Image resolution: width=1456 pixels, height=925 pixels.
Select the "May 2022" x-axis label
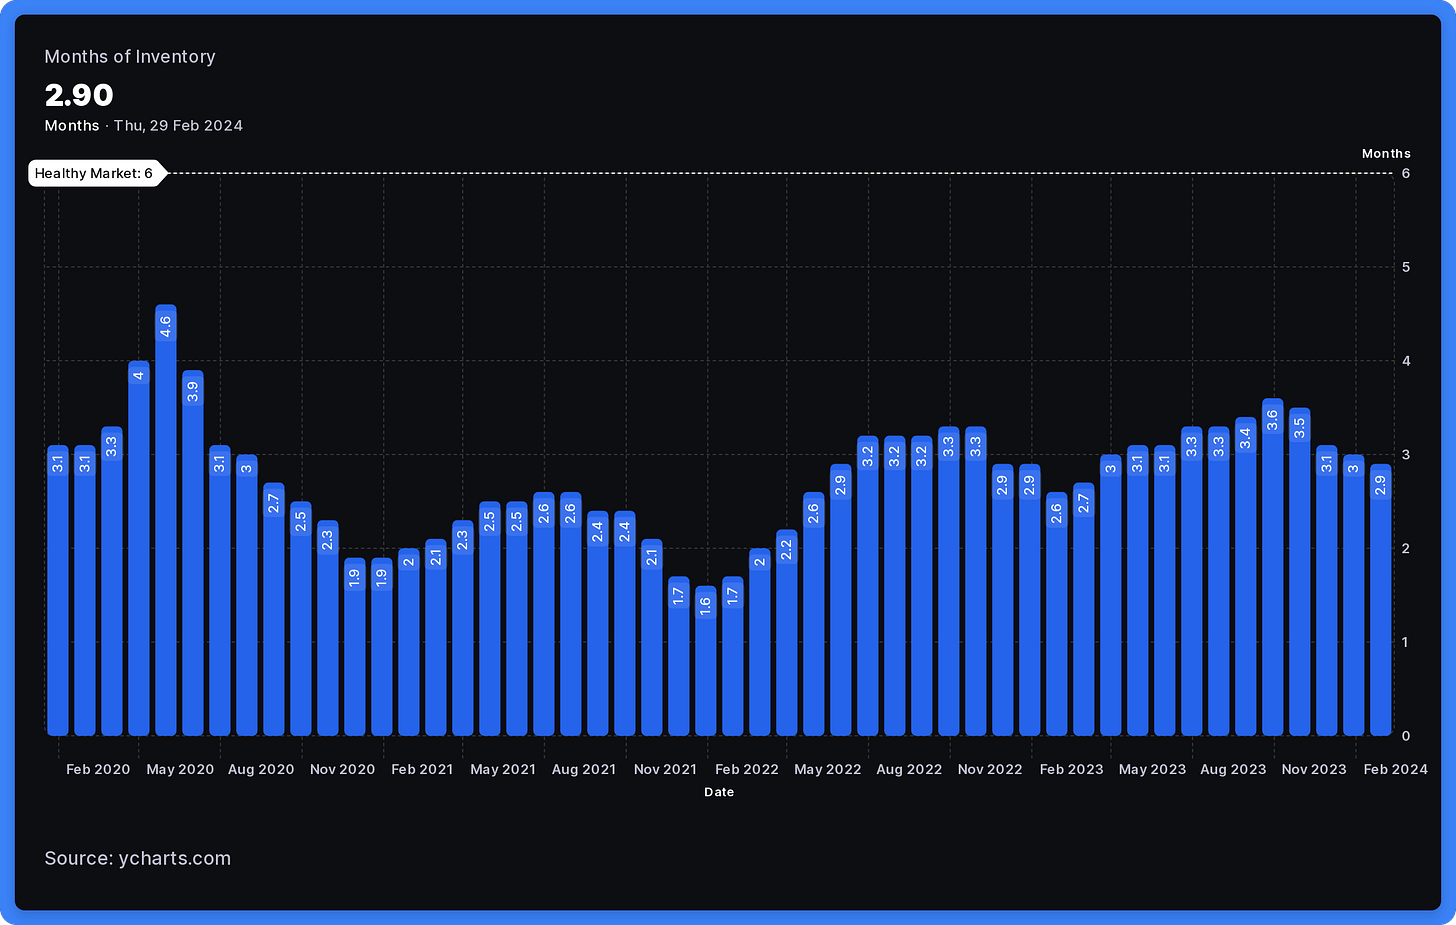(x=828, y=769)
